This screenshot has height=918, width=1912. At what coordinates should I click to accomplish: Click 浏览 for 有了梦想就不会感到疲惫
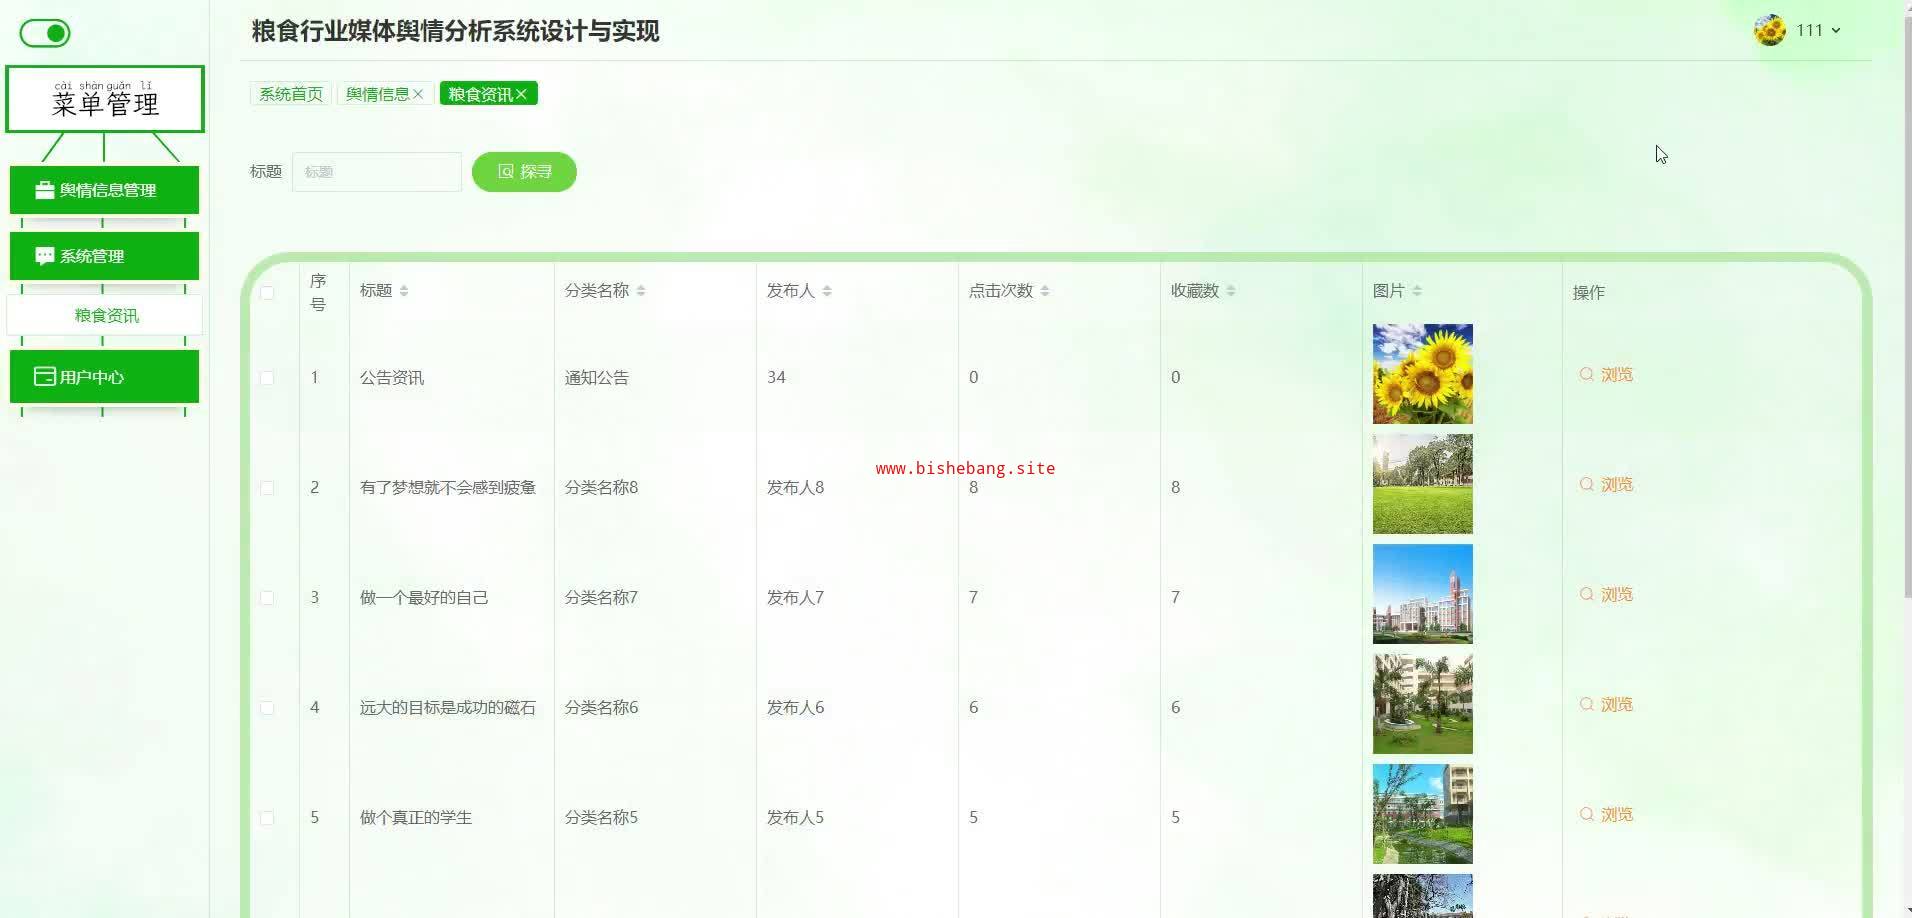pos(1606,485)
